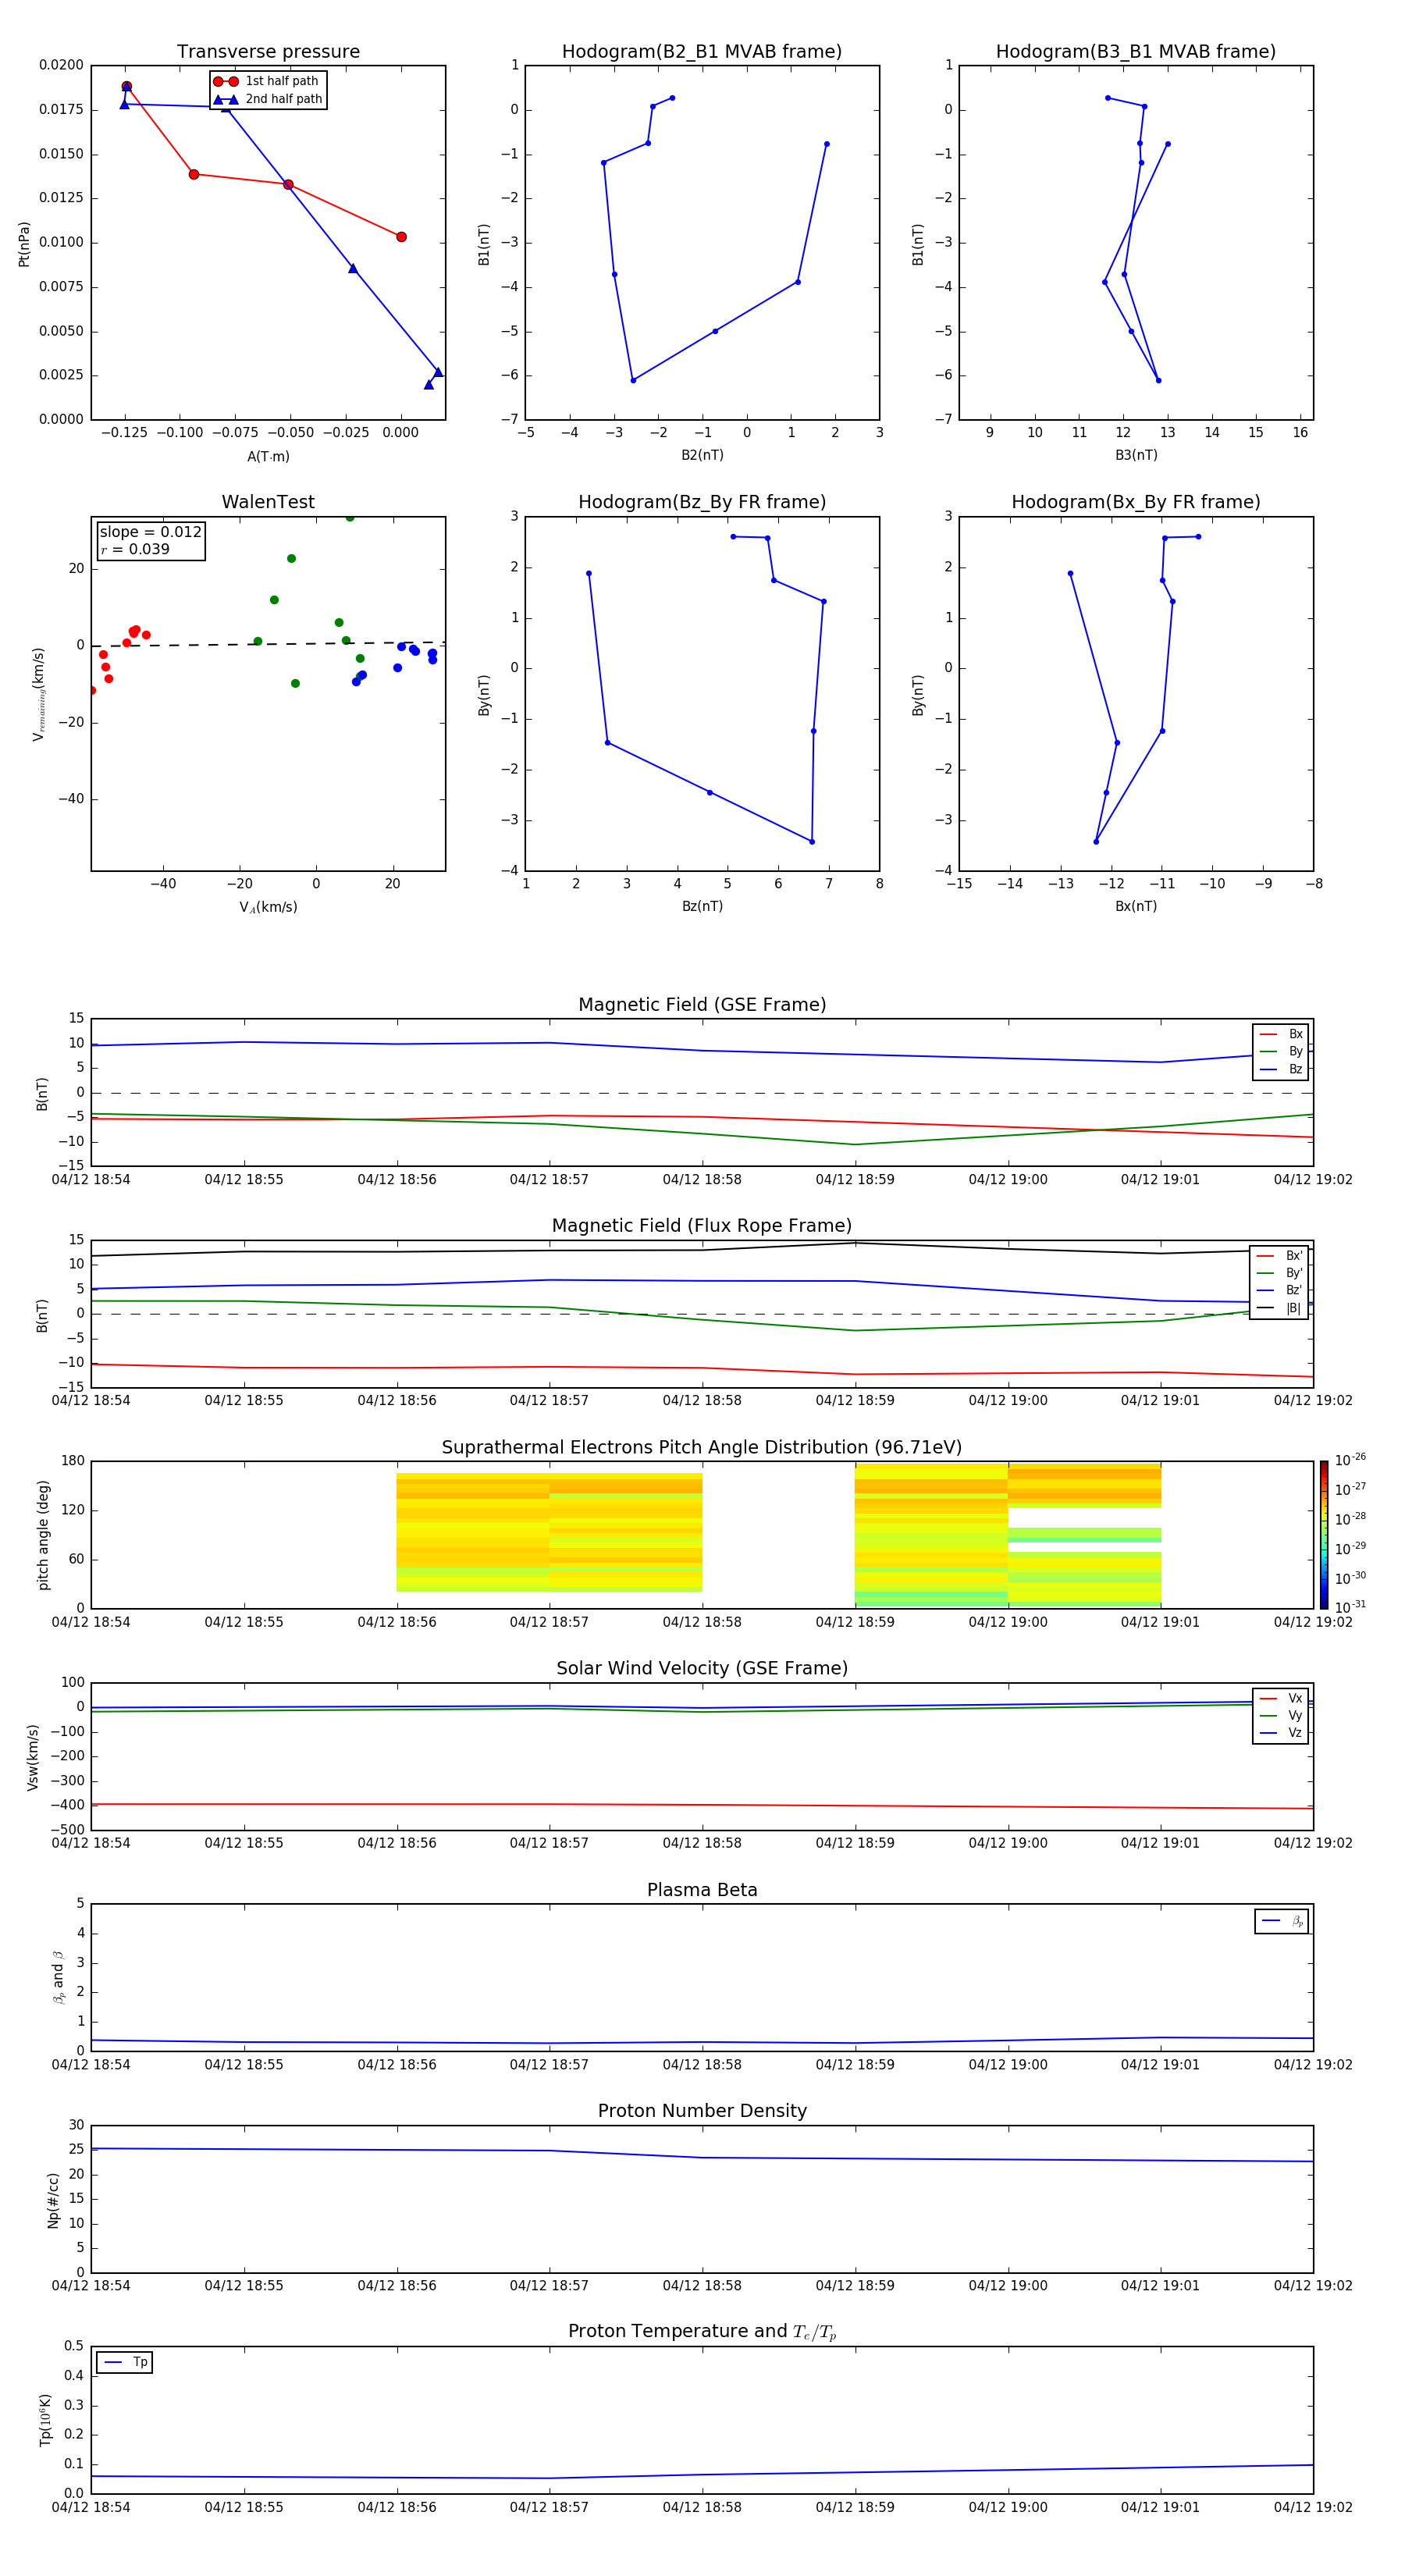Click the '1st half path' legend entry

click(266, 81)
